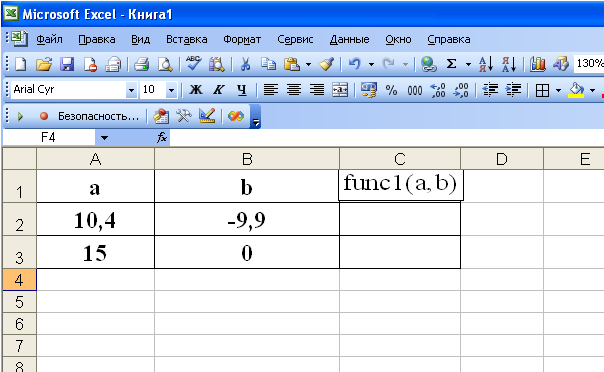
Task: Expand the font size dropdown
Action: tap(171, 90)
